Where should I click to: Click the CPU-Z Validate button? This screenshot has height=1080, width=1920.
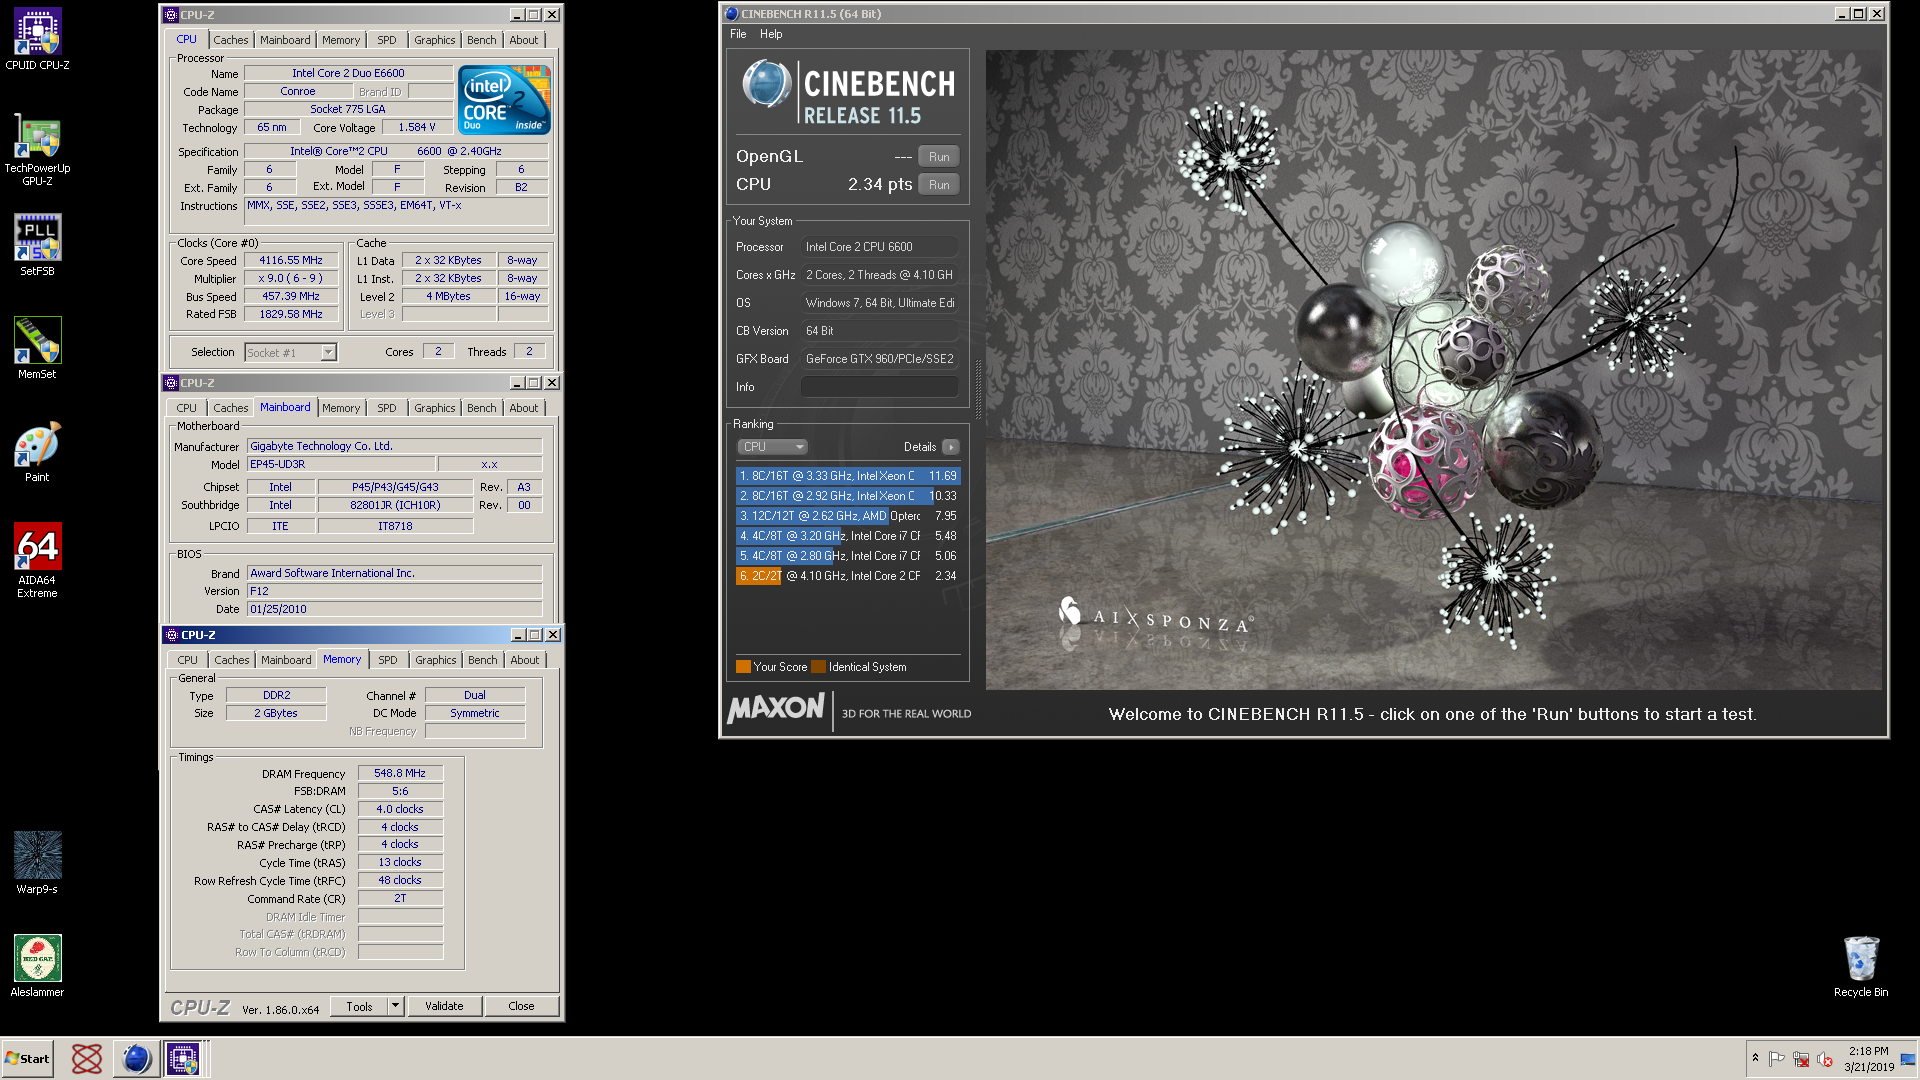click(444, 1007)
